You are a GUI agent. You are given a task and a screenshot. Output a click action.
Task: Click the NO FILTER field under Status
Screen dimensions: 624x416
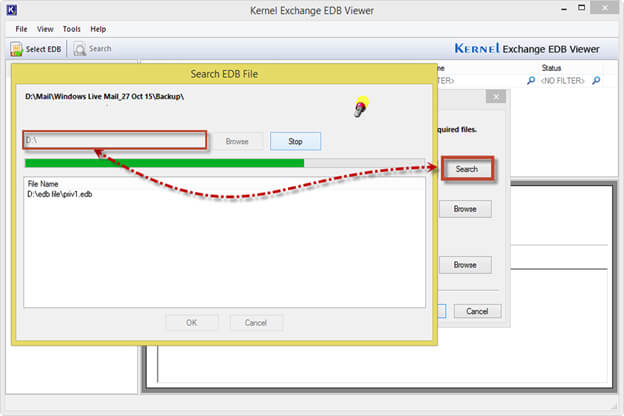562,81
